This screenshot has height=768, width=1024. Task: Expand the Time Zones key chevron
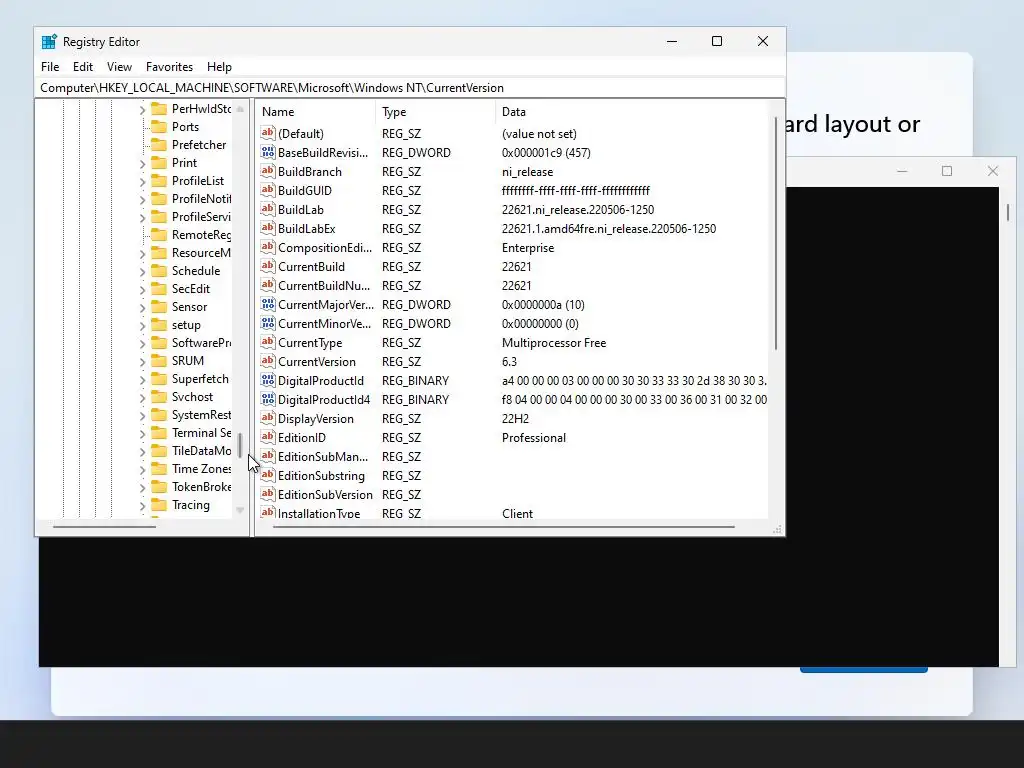[x=142, y=470]
